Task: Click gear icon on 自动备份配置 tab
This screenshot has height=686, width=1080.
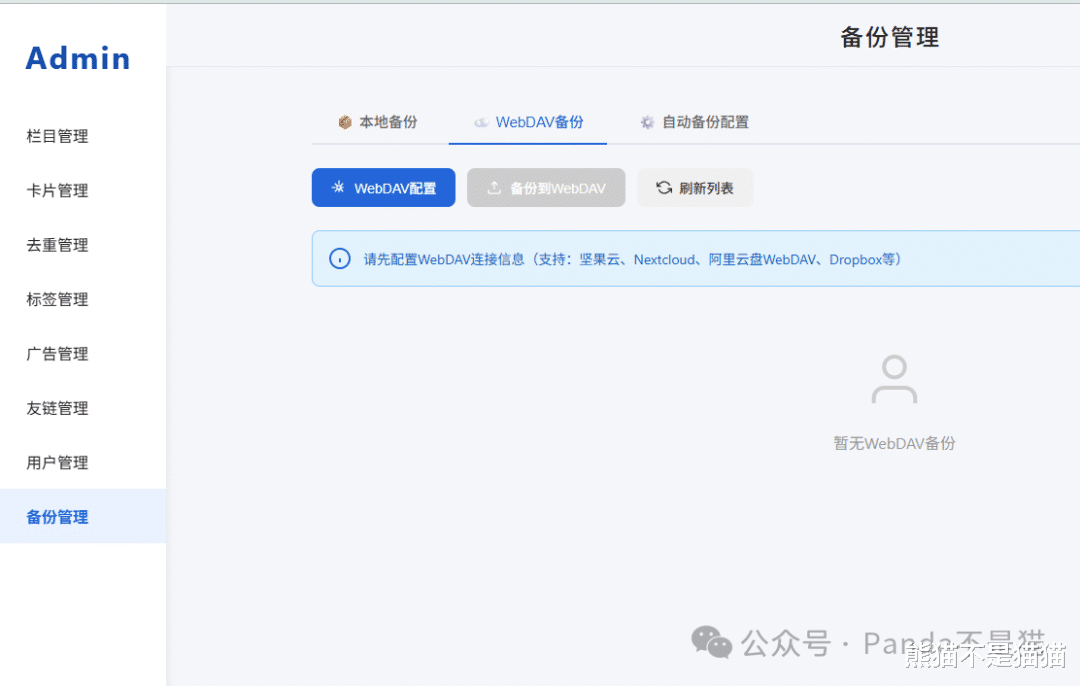Action: [647, 123]
